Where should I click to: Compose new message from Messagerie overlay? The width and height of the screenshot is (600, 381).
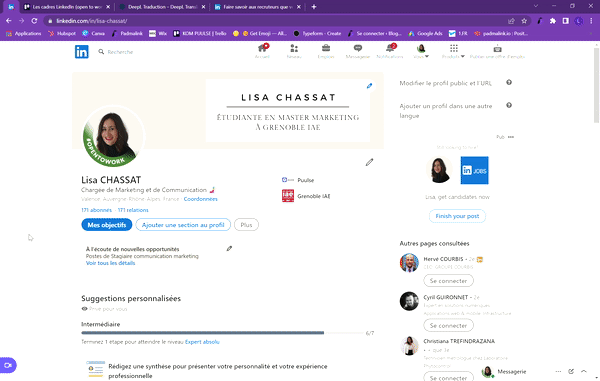[571, 371]
